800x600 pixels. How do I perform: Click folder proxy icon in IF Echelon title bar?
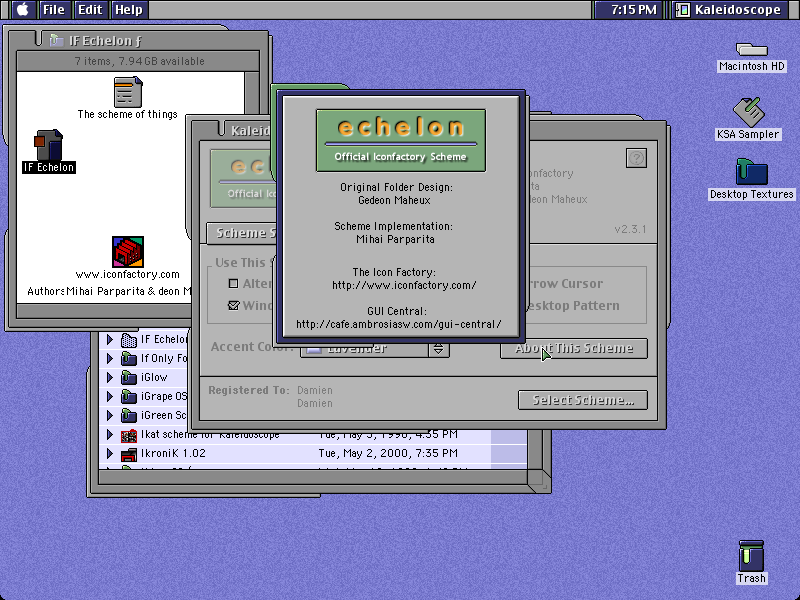click(56, 40)
